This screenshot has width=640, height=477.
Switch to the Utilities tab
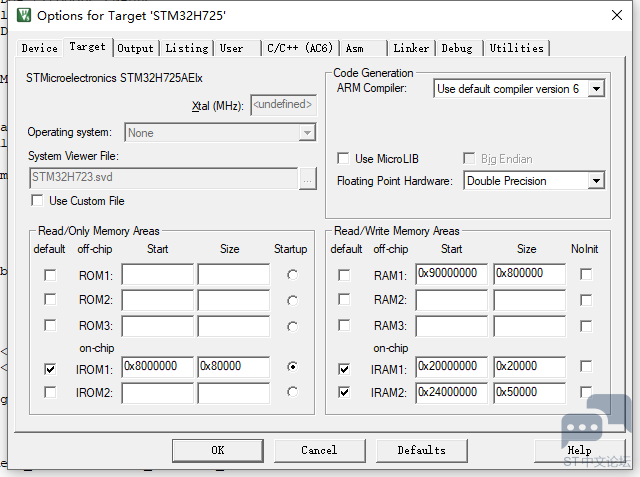516,48
